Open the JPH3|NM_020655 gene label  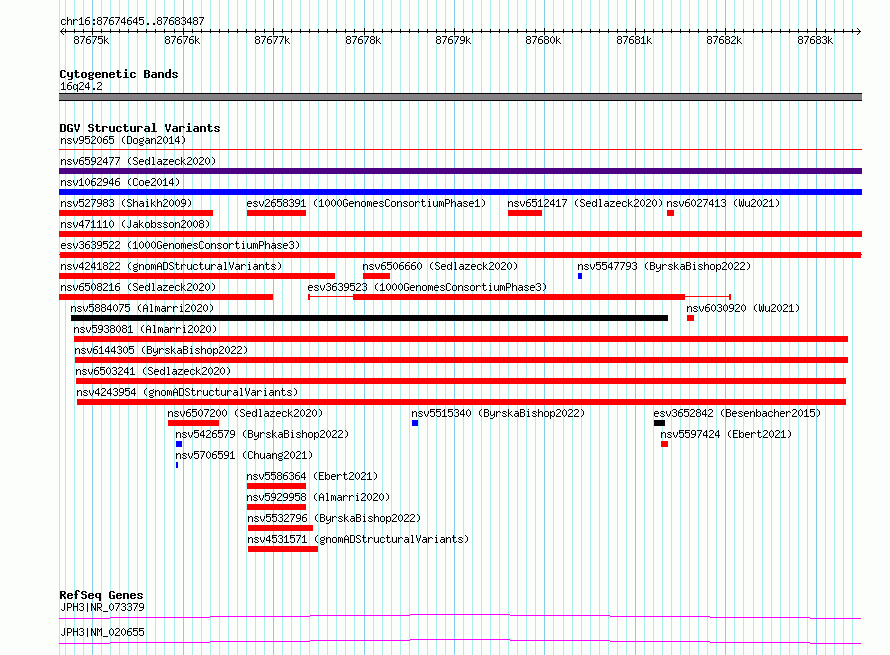(102, 632)
